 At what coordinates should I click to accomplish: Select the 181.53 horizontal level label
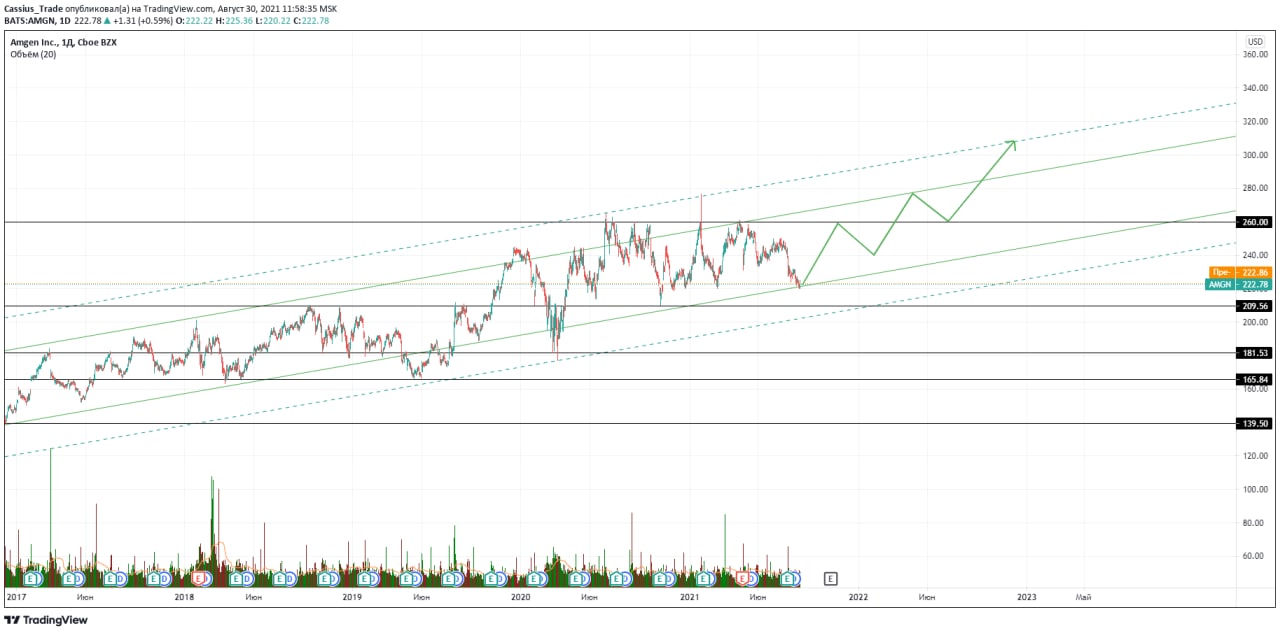click(x=1255, y=353)
